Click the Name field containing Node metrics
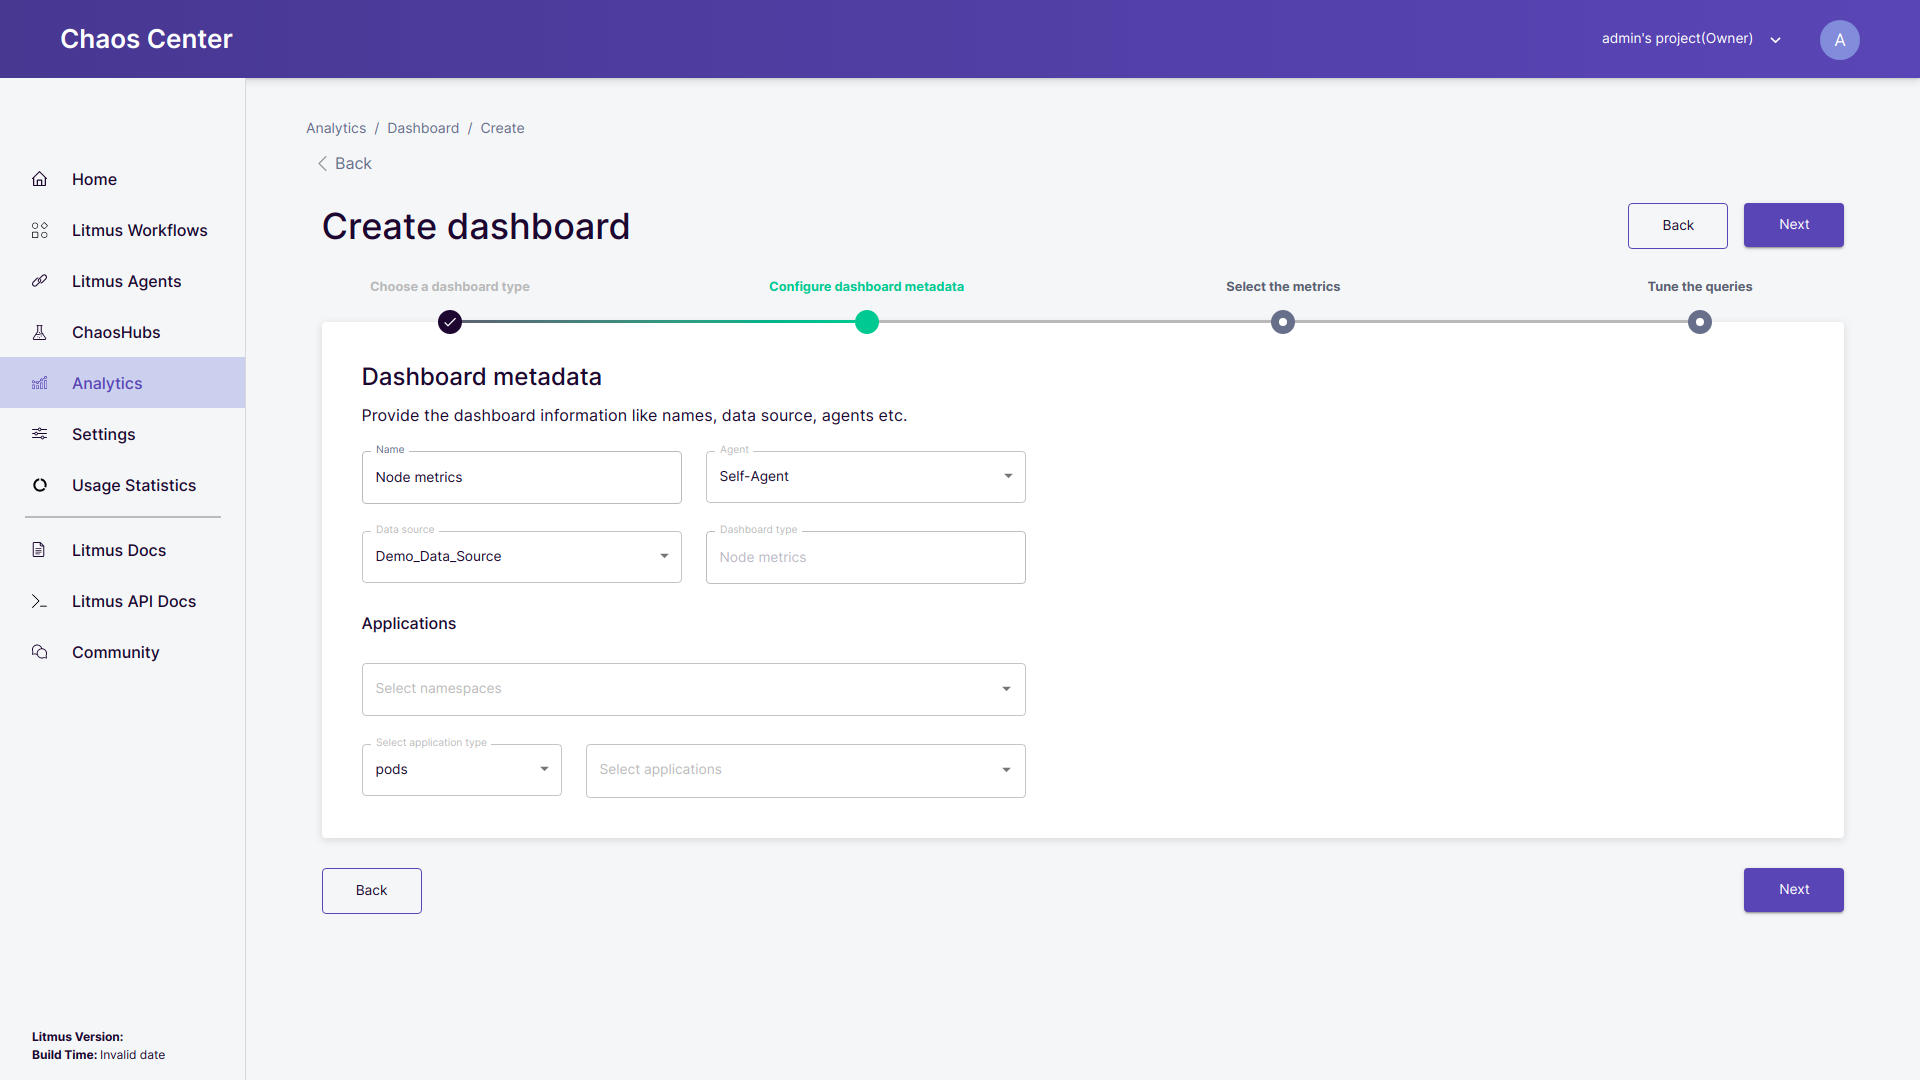 pyautogui.click(x=521, y=478)
